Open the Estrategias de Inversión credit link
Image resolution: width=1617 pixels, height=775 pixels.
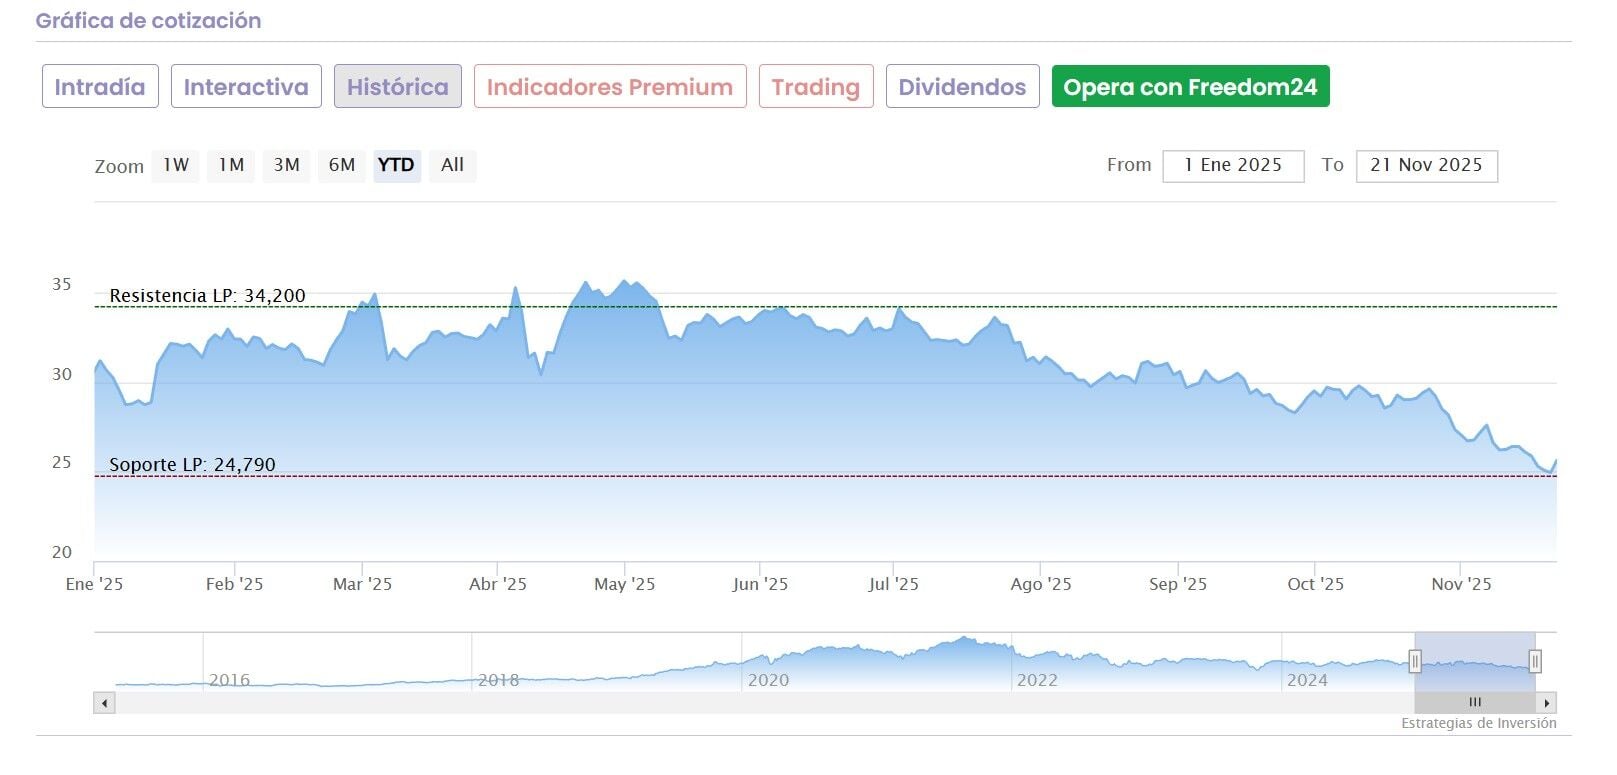1478,723
